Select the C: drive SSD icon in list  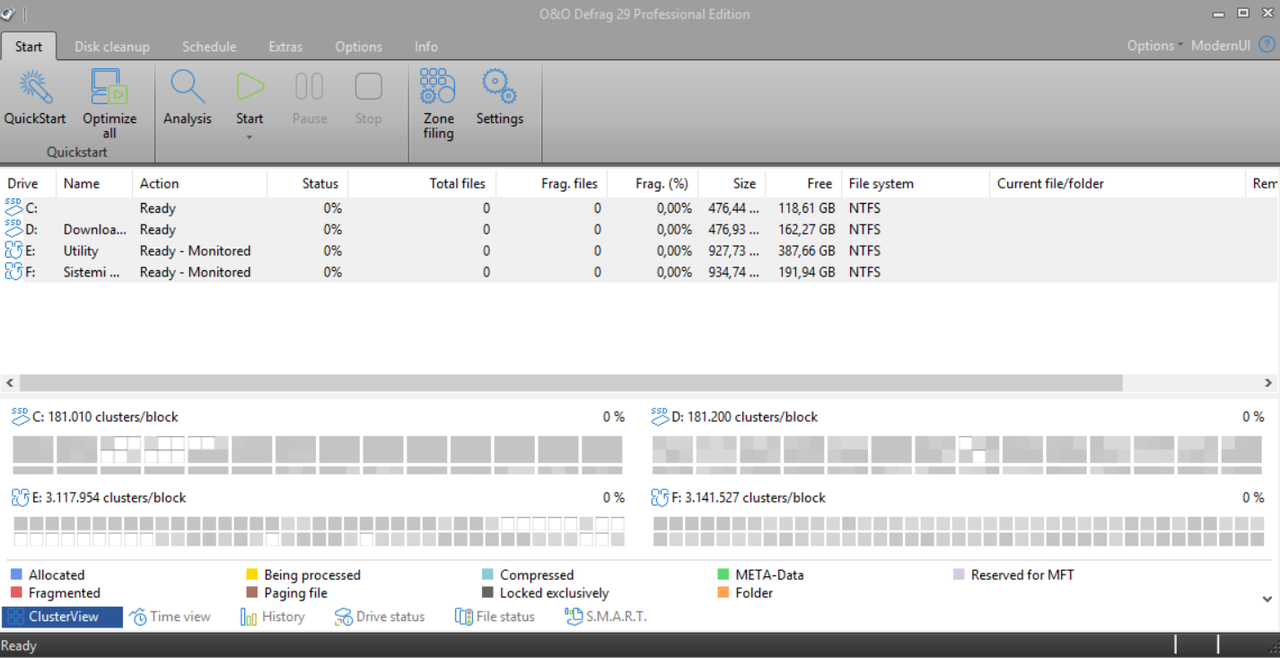pos(14,207)
